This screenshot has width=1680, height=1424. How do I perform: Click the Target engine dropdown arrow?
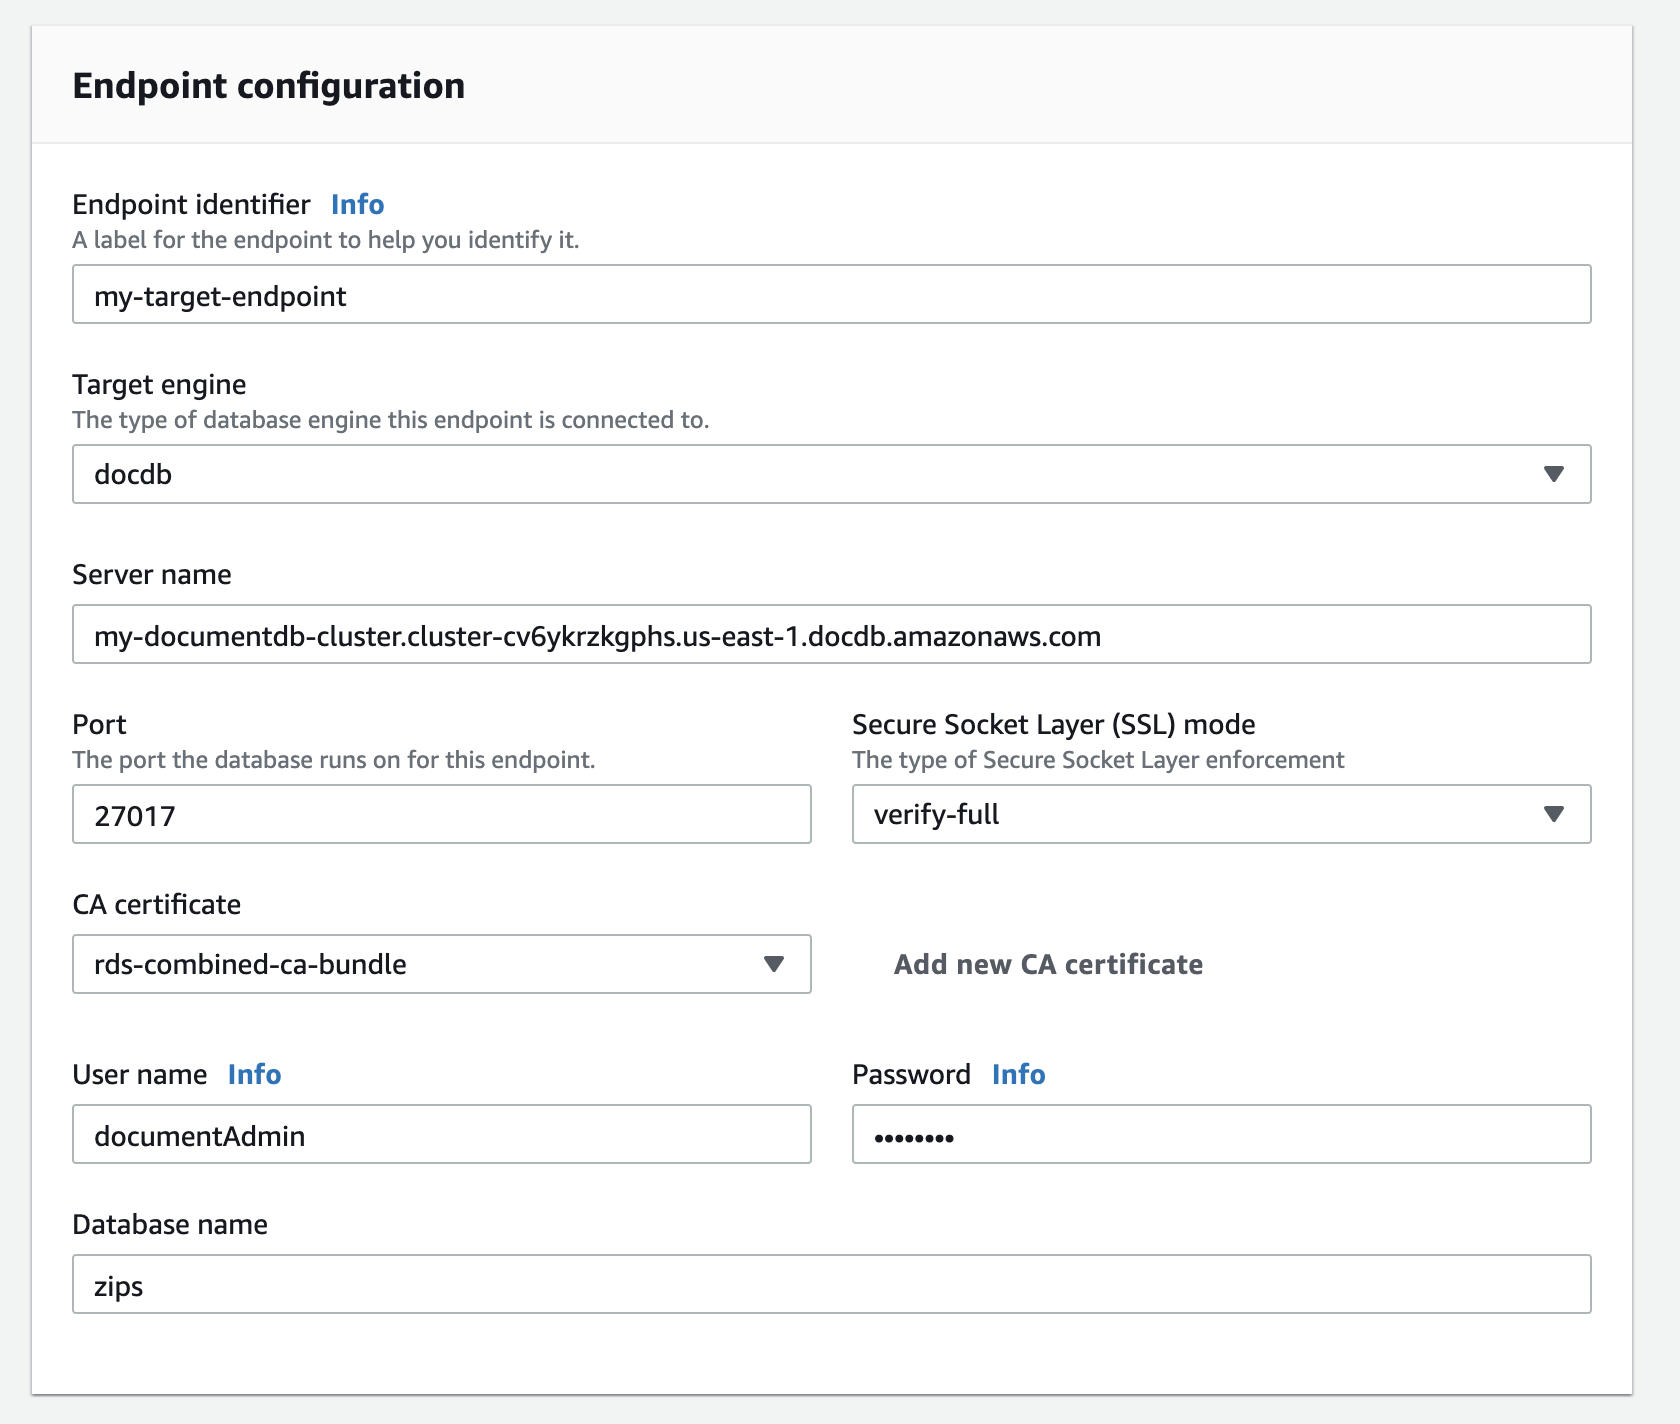(1556, 474)
